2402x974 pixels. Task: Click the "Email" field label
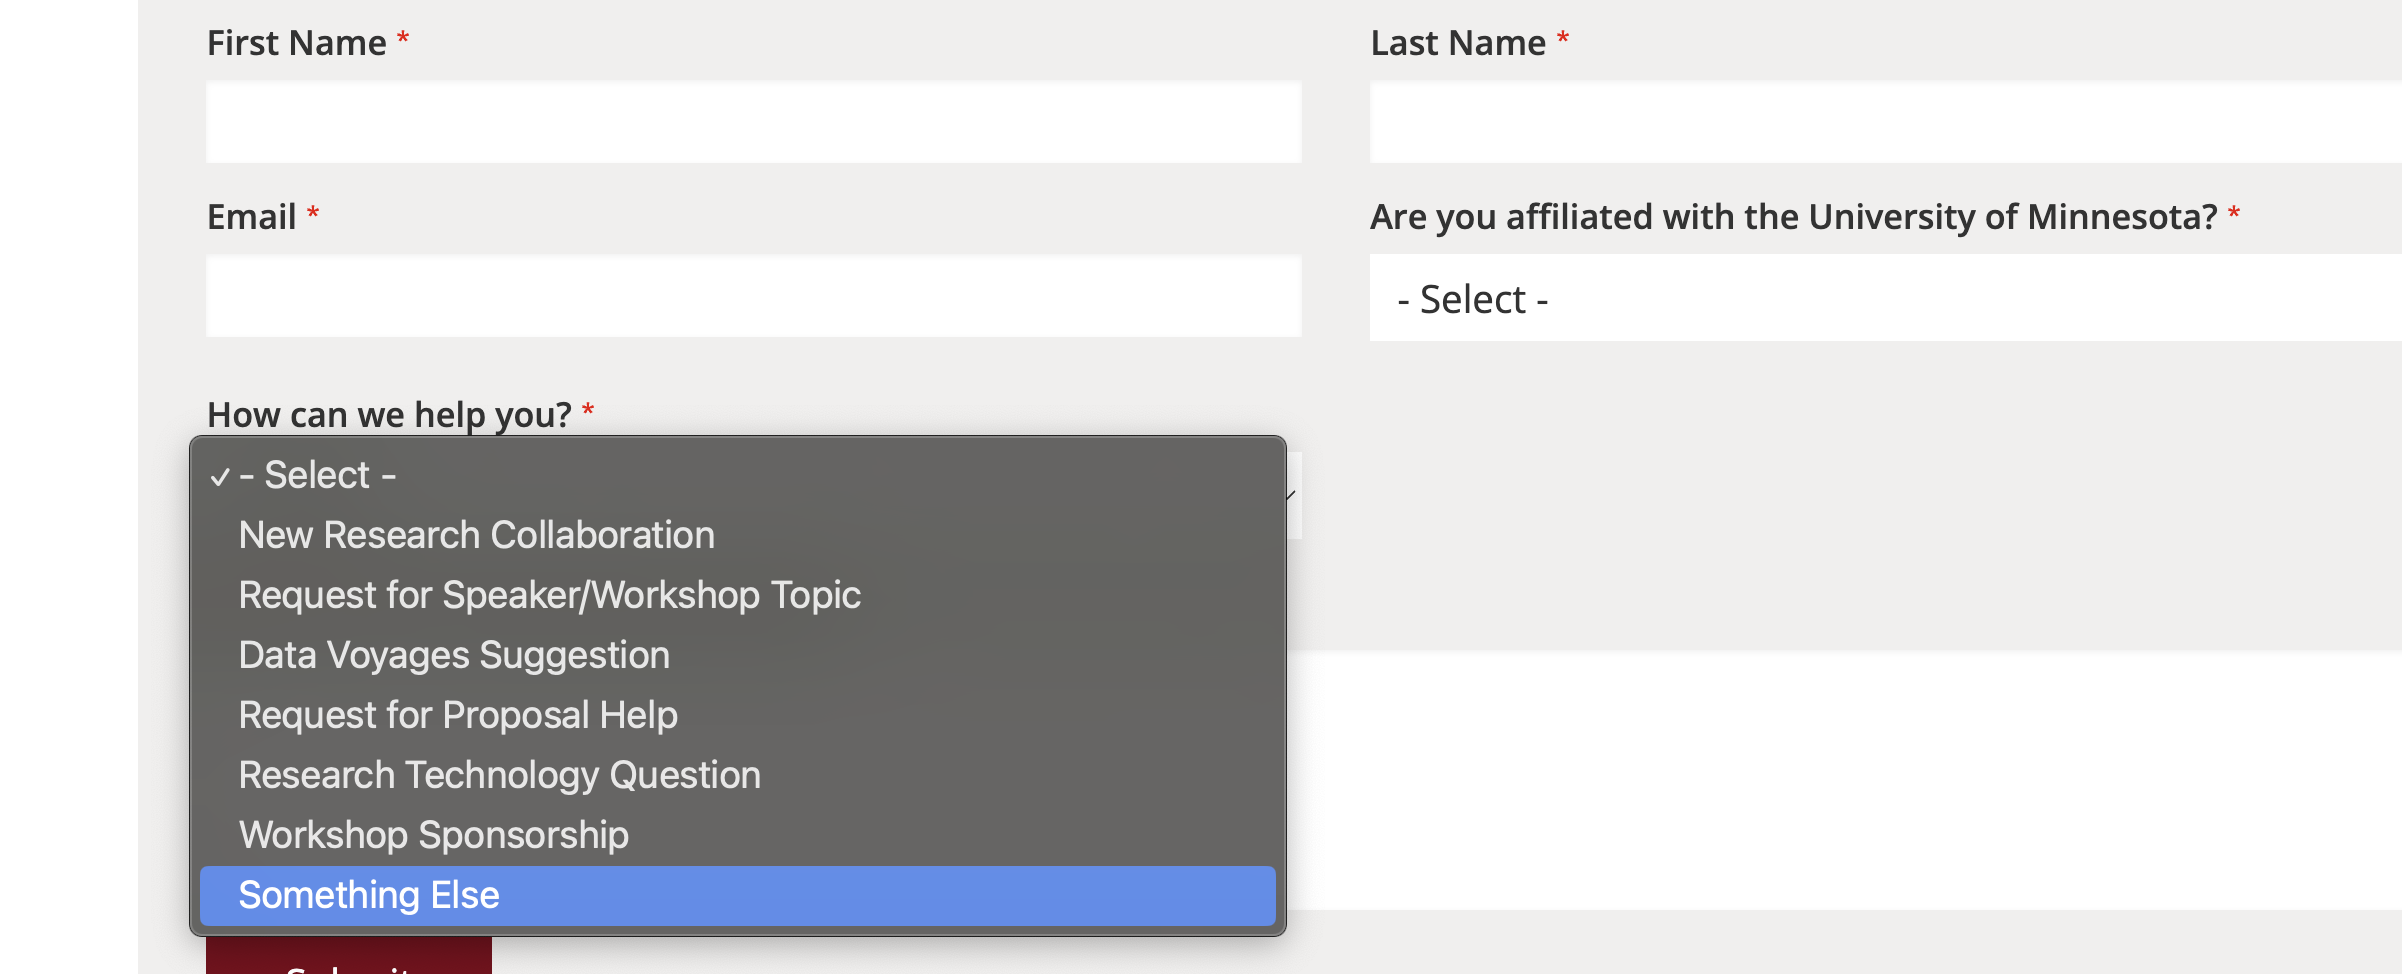251,217
